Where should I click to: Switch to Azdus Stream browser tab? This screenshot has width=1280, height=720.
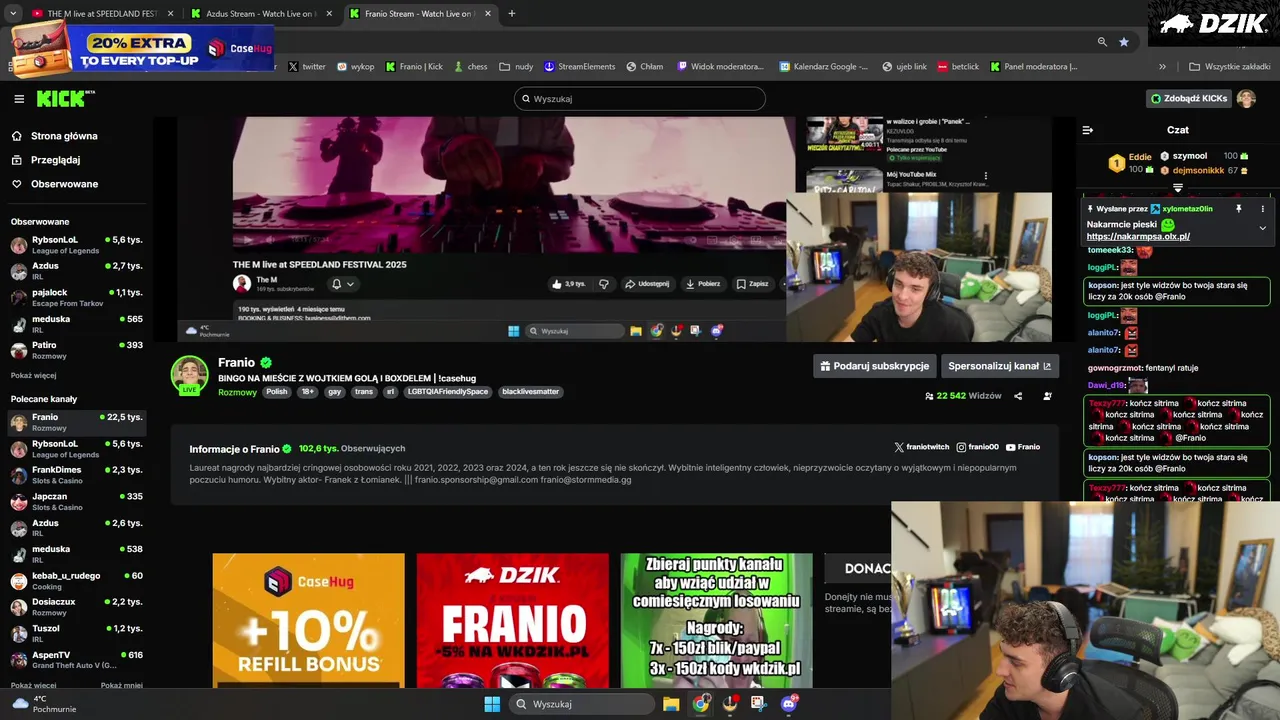click(x=260, y=14)
